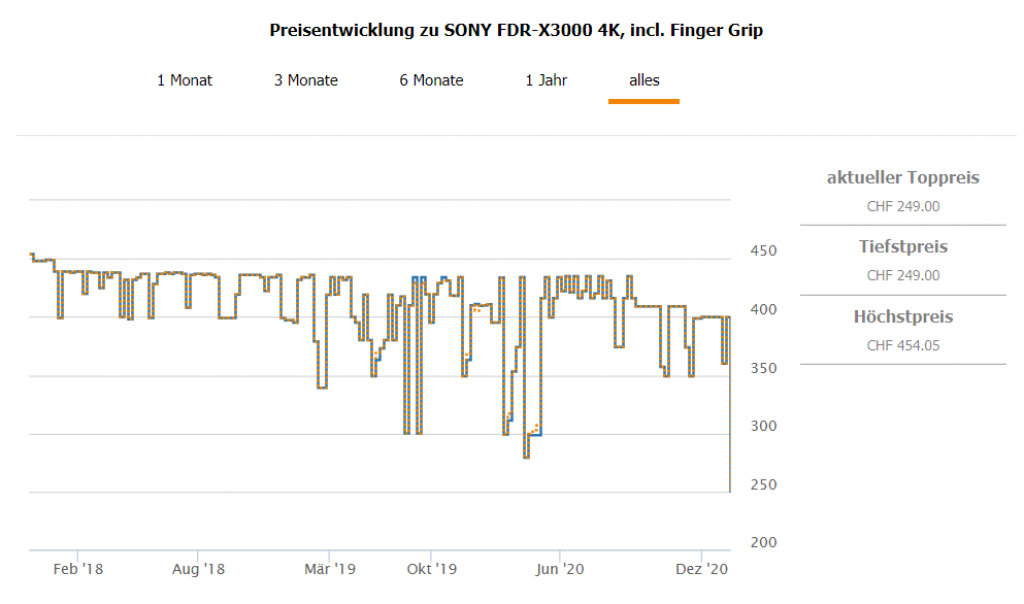The image size is (1024, 604).
Task: Click the 'alles' tab
Action: [644, 80]
